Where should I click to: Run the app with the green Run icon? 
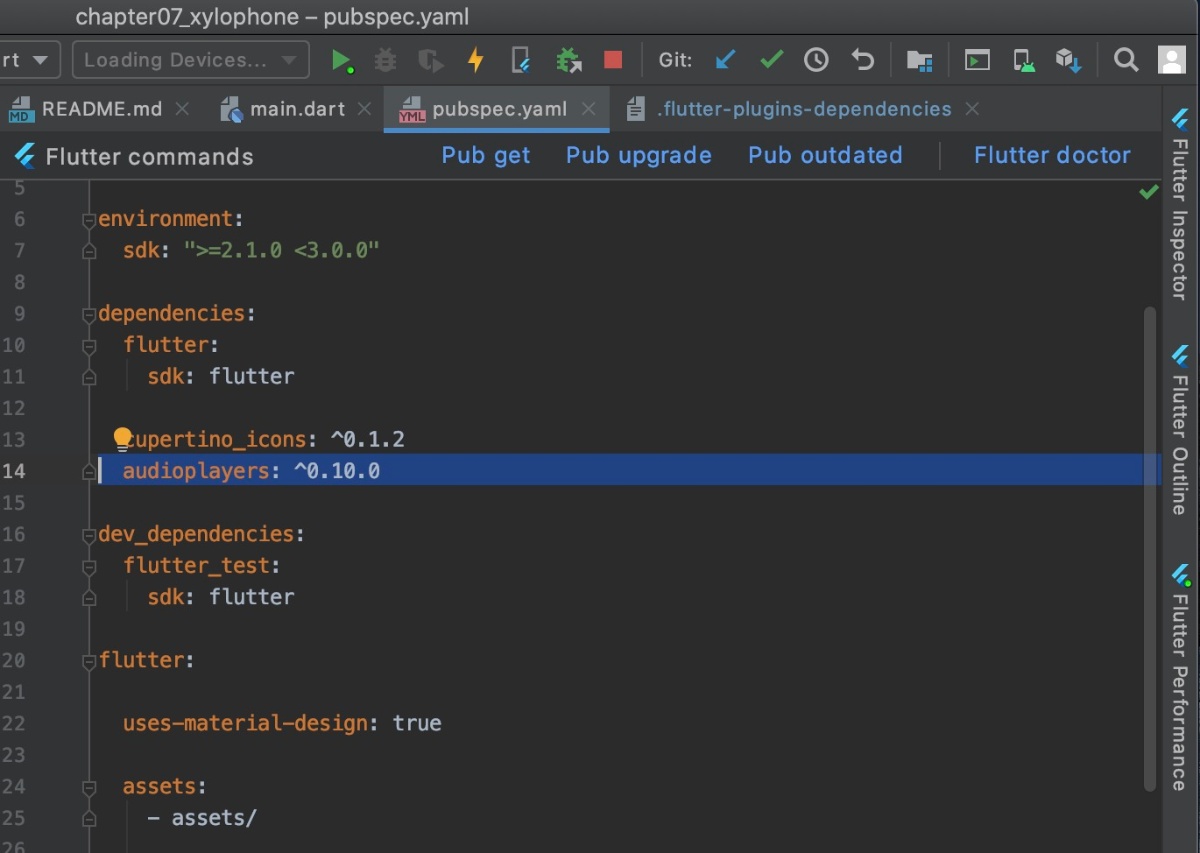click(343, 60)
